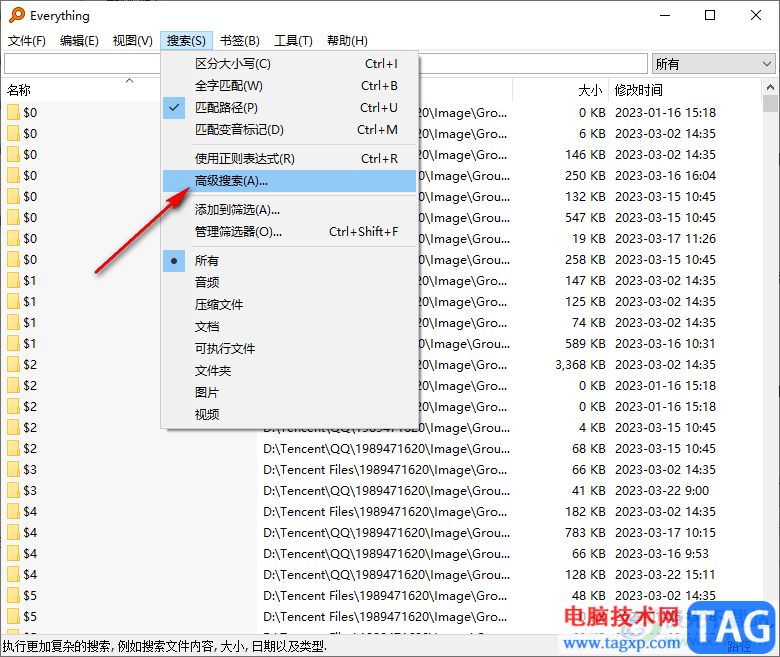The height and width of the screenshot is (657, 780).
Task: Open the 视图(V) menu
Action: click(132, 40)
